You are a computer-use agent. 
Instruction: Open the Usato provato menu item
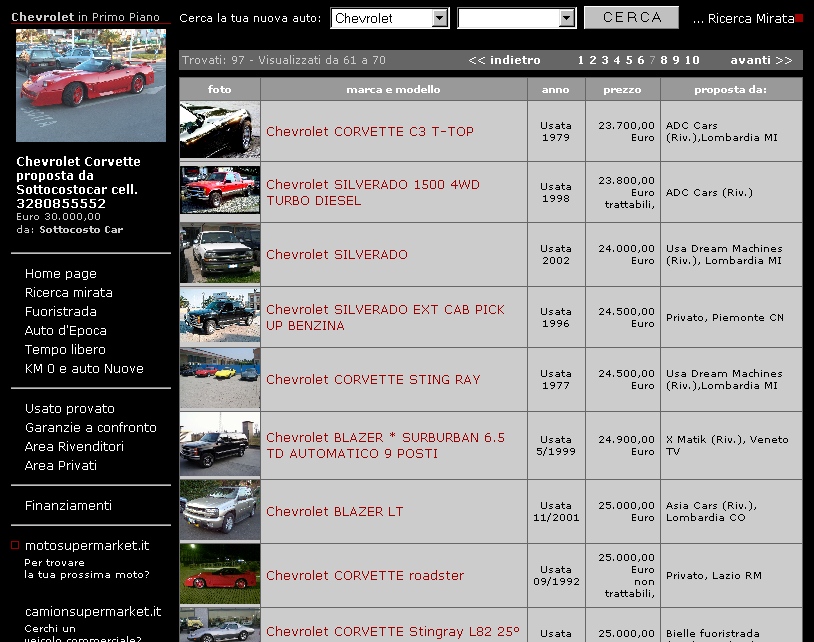pyautogui.click(x=70, y=409)
